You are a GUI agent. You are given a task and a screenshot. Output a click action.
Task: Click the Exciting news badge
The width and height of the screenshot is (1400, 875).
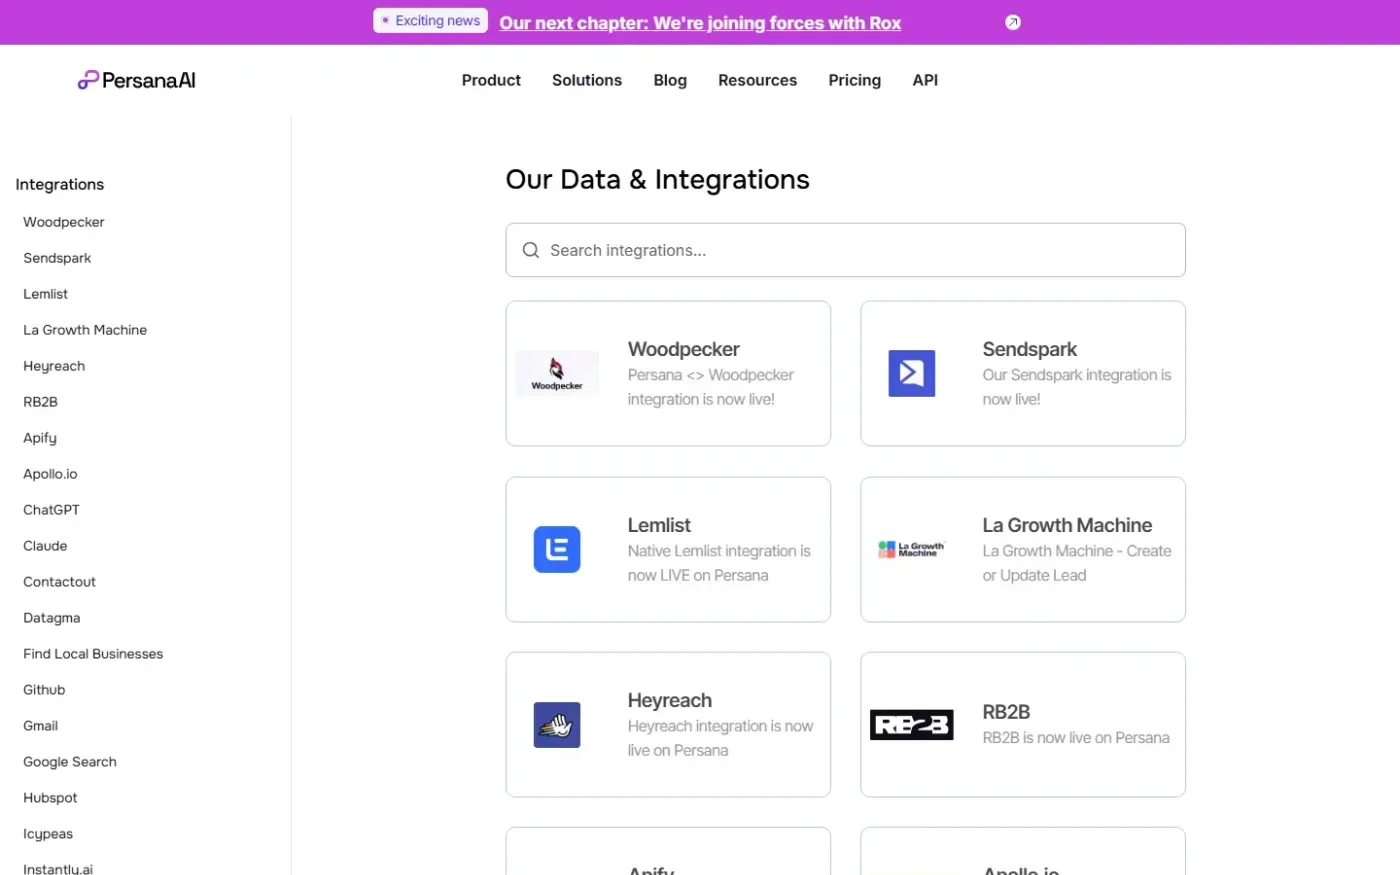point(431,21)
